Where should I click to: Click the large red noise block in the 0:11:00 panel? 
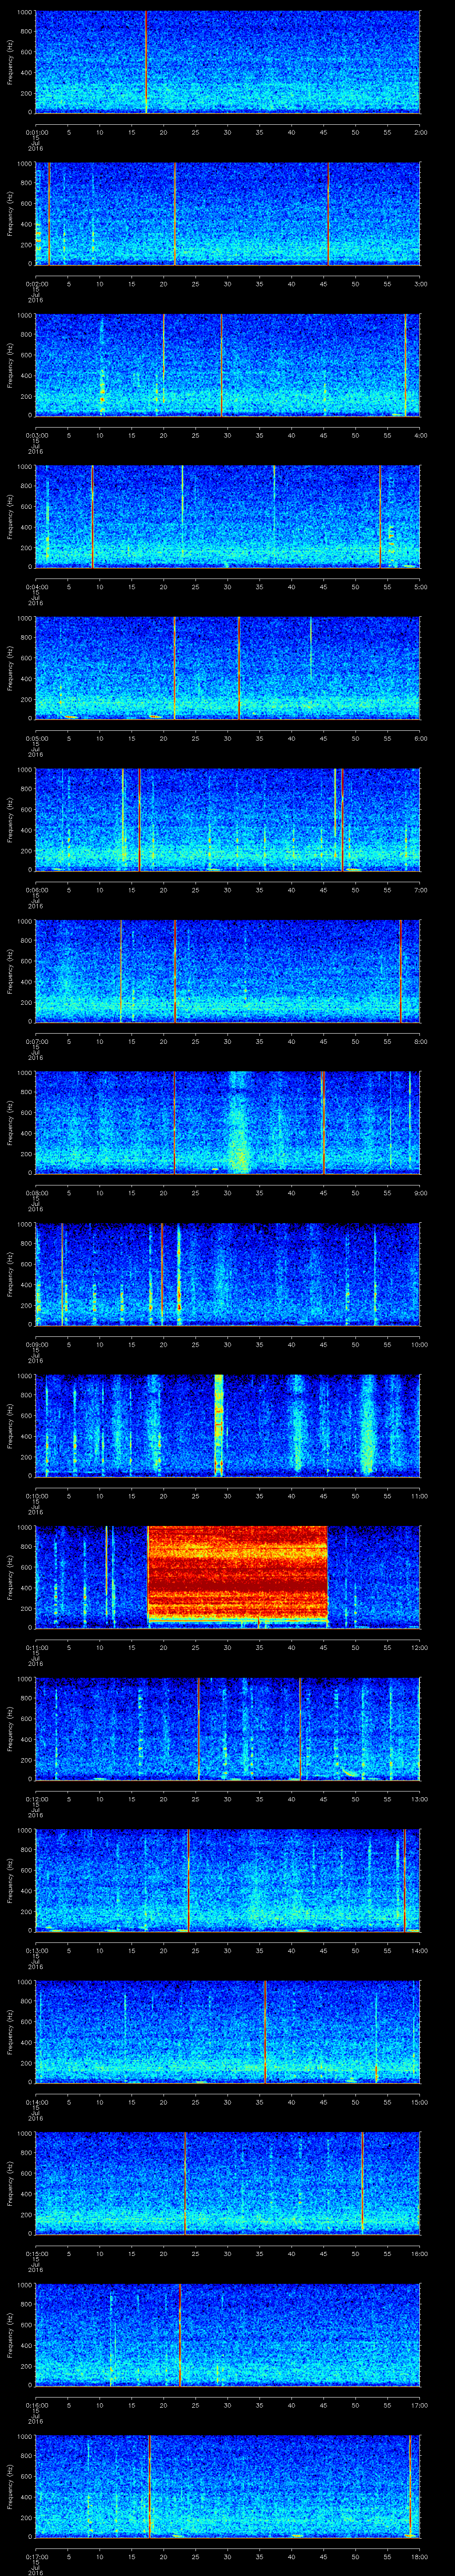tap(238, 1572)
